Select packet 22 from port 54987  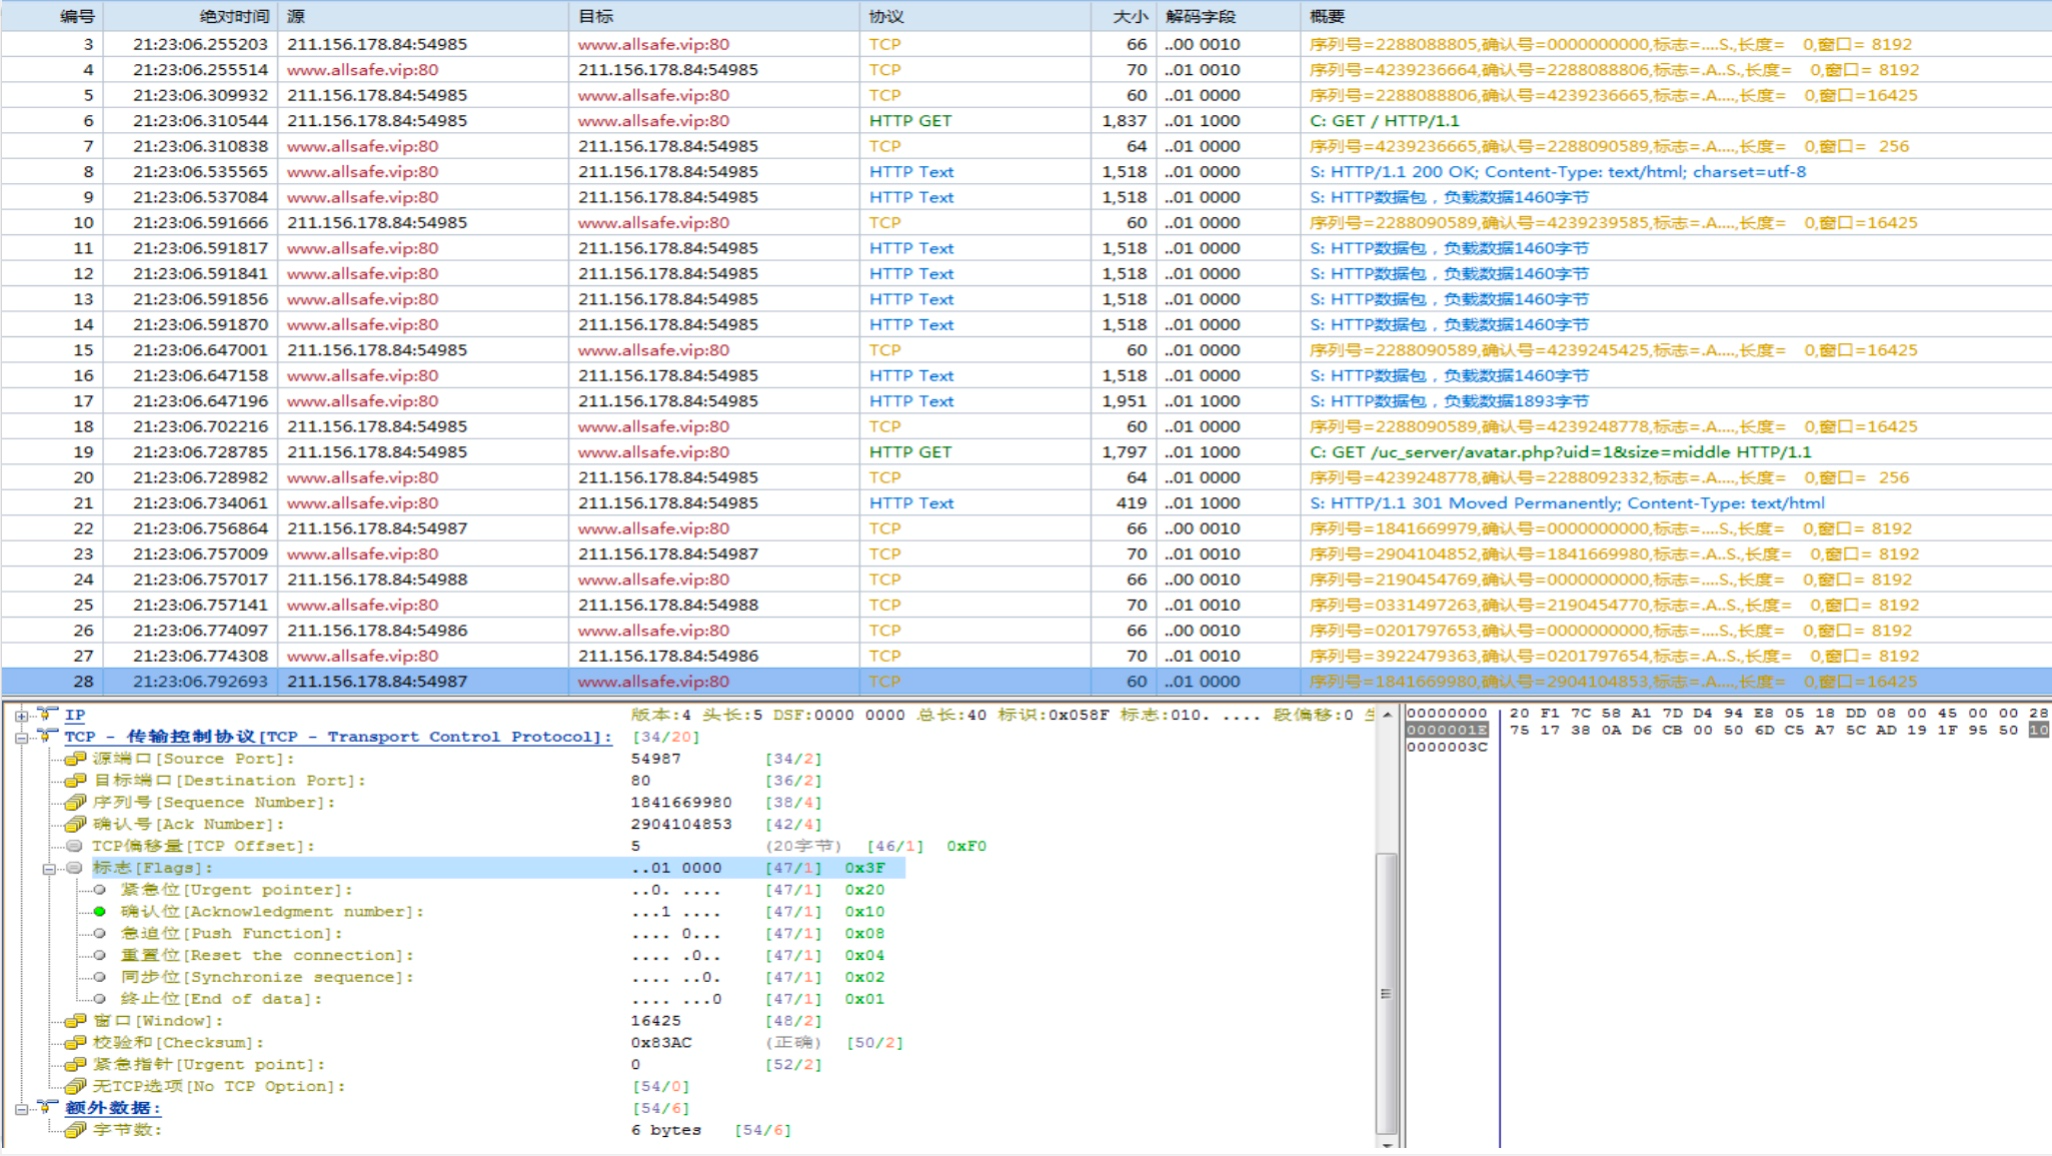[1026, 529]
